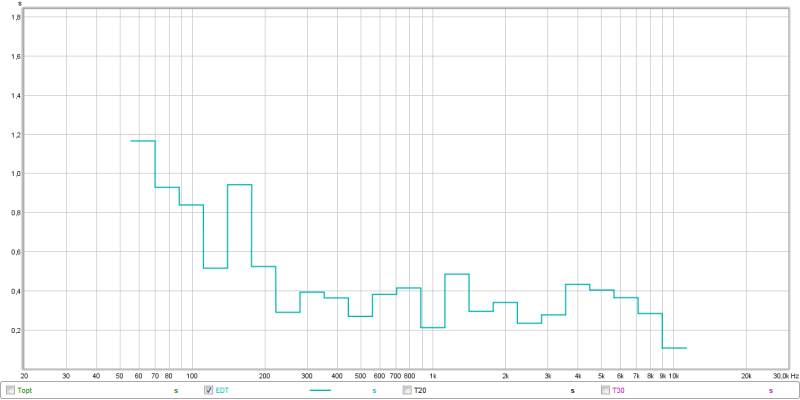This screenshot has height=400, width=800.
Task: Click the lowest EDT step near 10k
Action: (x=675, y=348)
